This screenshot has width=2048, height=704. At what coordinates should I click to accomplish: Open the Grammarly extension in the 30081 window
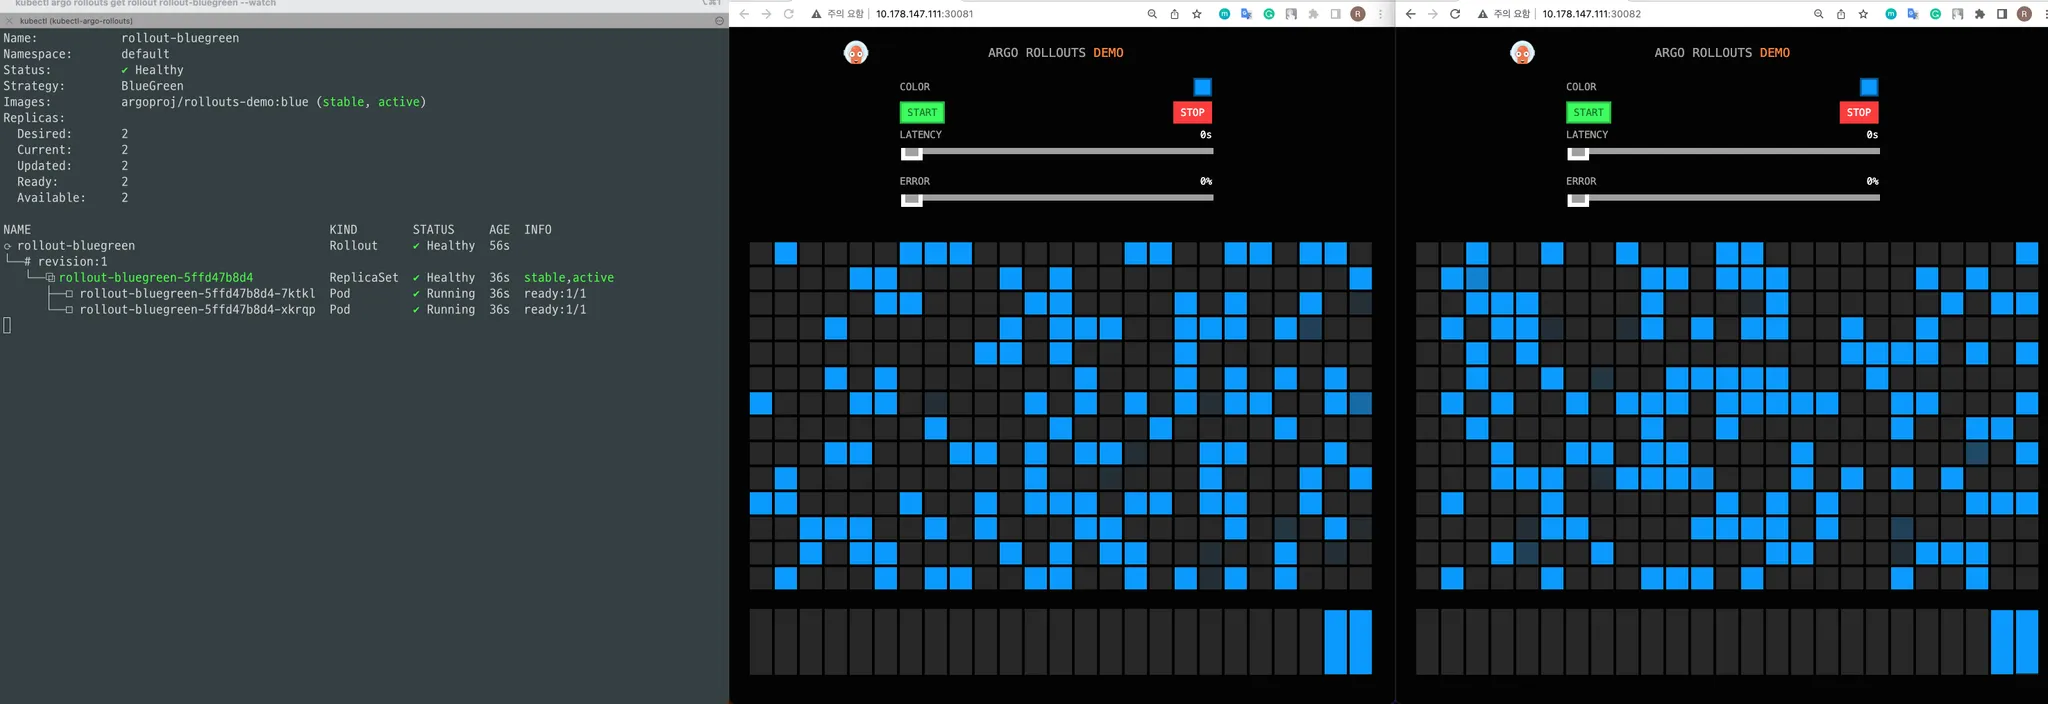1269,14
